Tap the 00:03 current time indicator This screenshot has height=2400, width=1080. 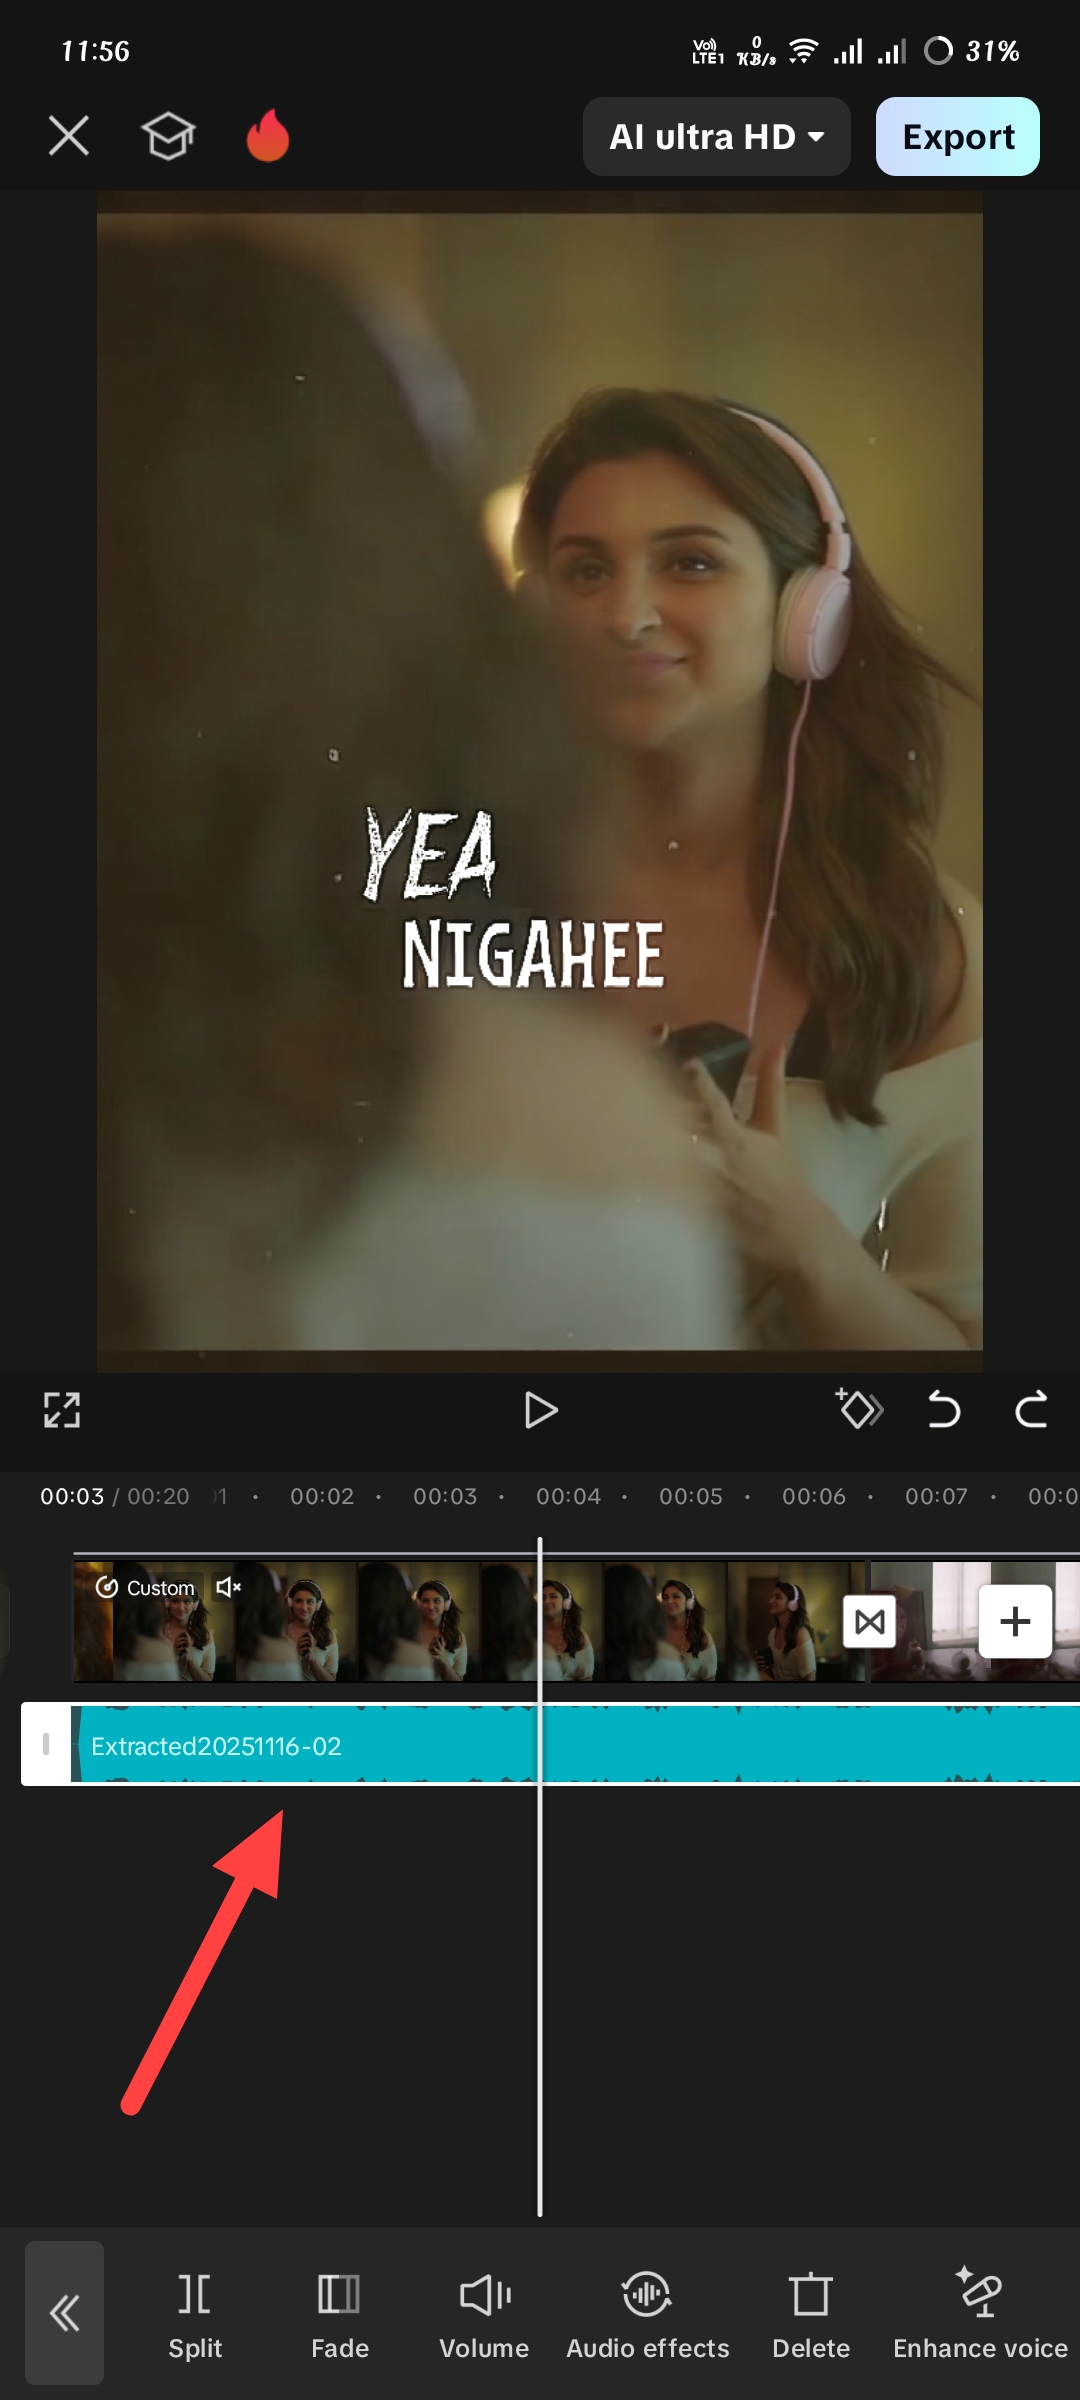point(72,1496)
